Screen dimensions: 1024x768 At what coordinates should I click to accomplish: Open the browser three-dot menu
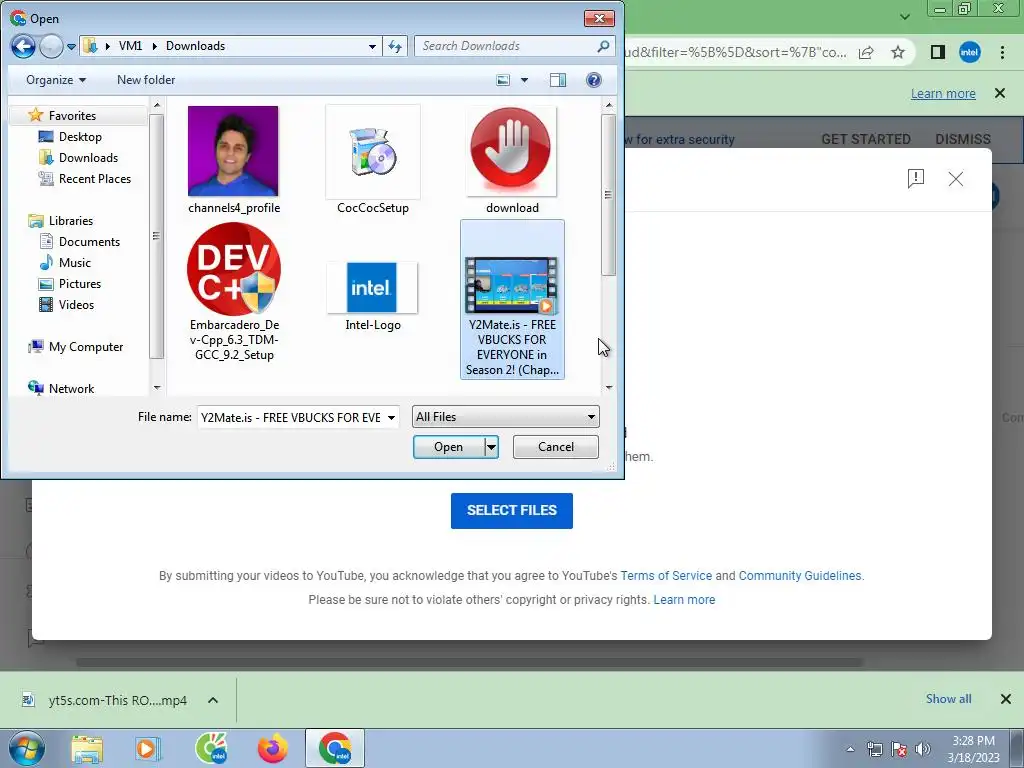(1002, 52)
